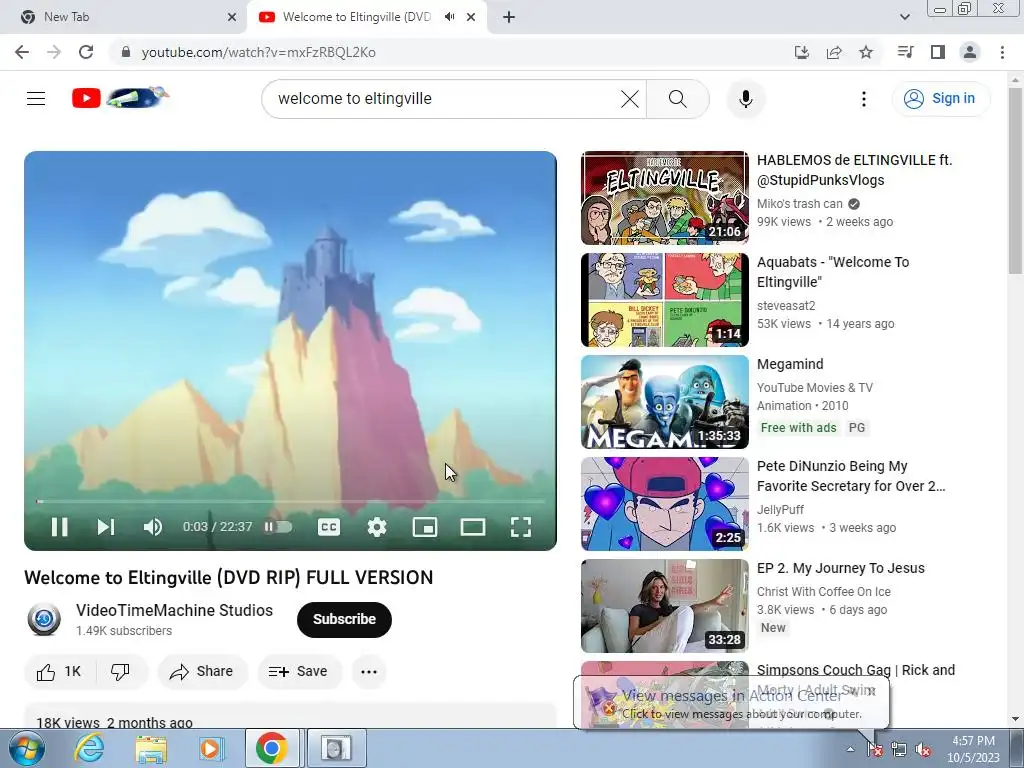Like the video with the thumbs up
The width and height of the screenshot is (1024, 768).
click(x=59, y=671)
